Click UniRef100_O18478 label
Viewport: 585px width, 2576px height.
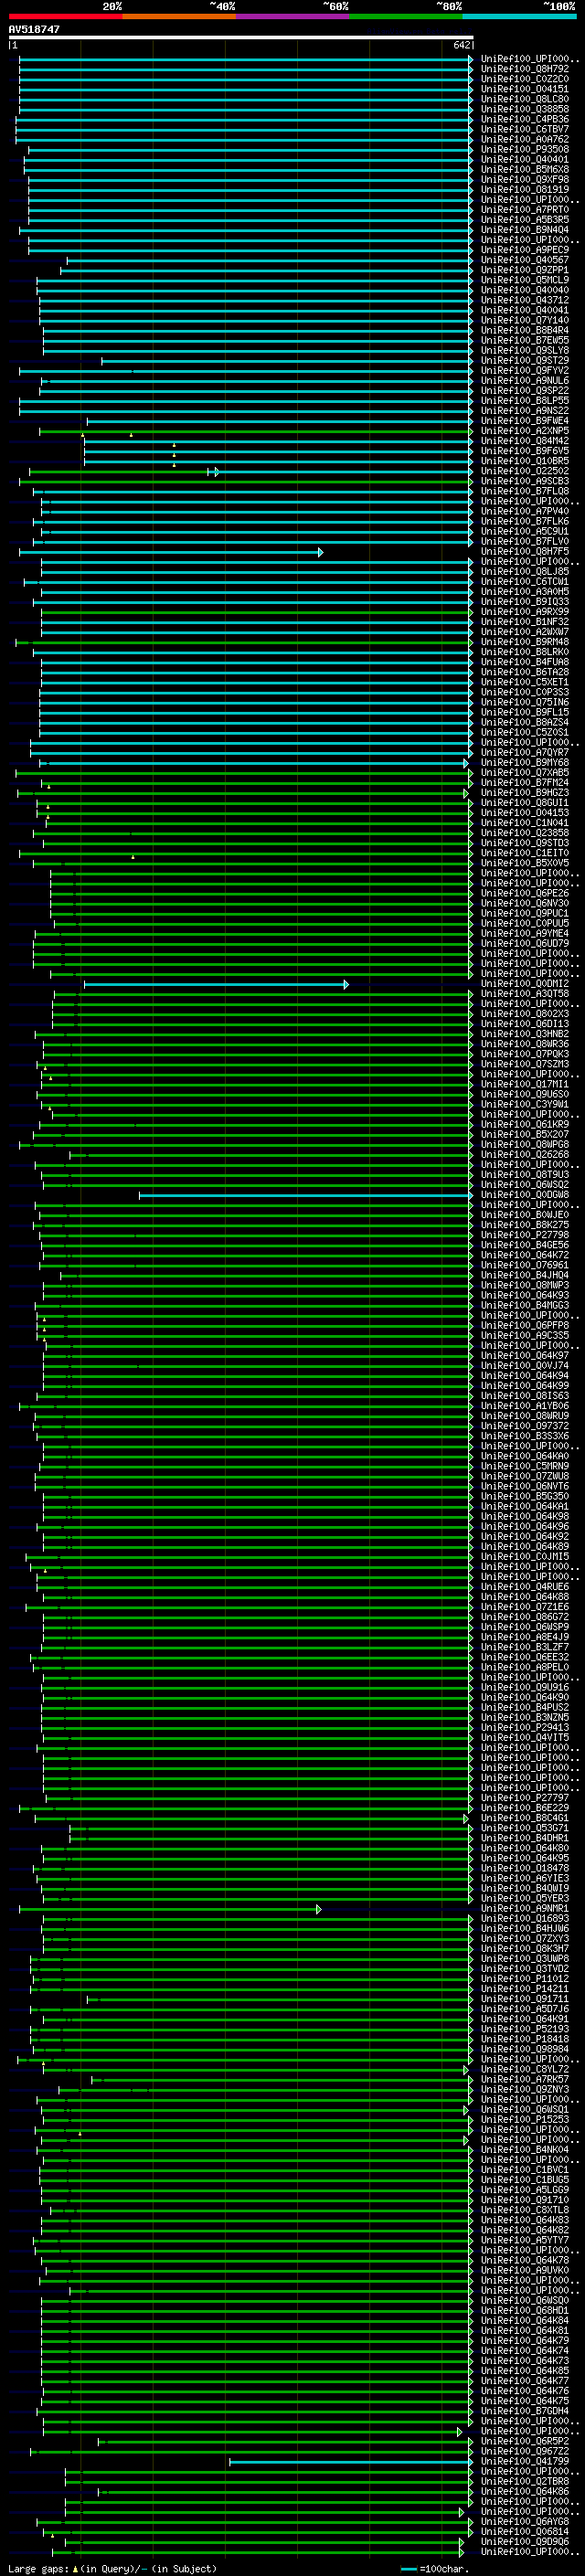[x=525, y=1868]
